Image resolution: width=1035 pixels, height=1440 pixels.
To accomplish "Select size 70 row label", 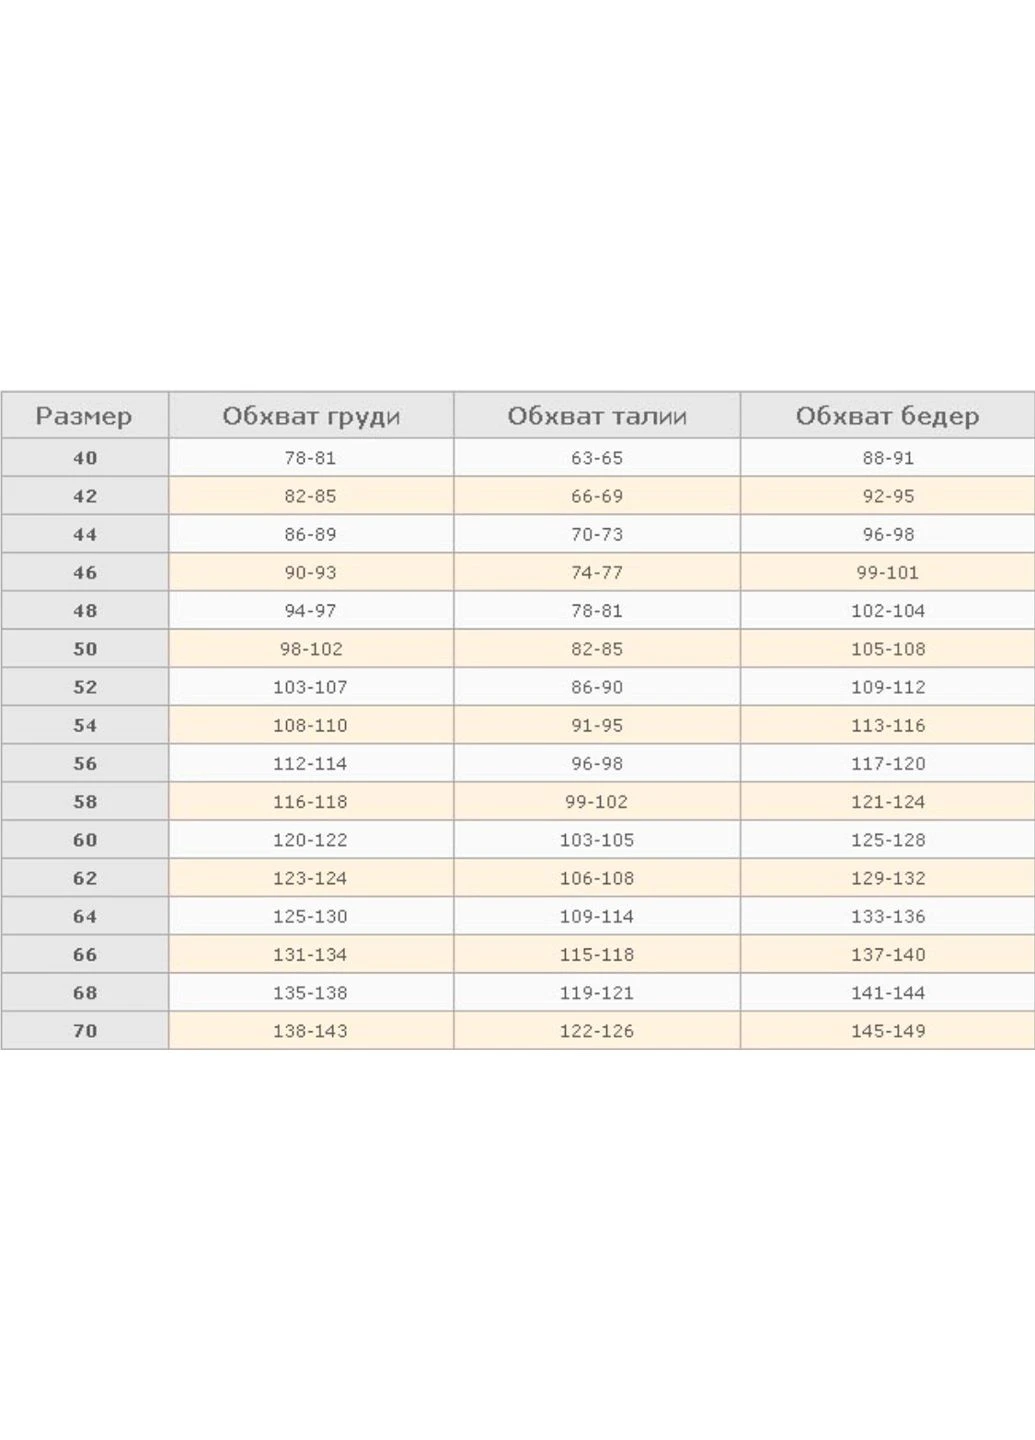I will 85,1031.
